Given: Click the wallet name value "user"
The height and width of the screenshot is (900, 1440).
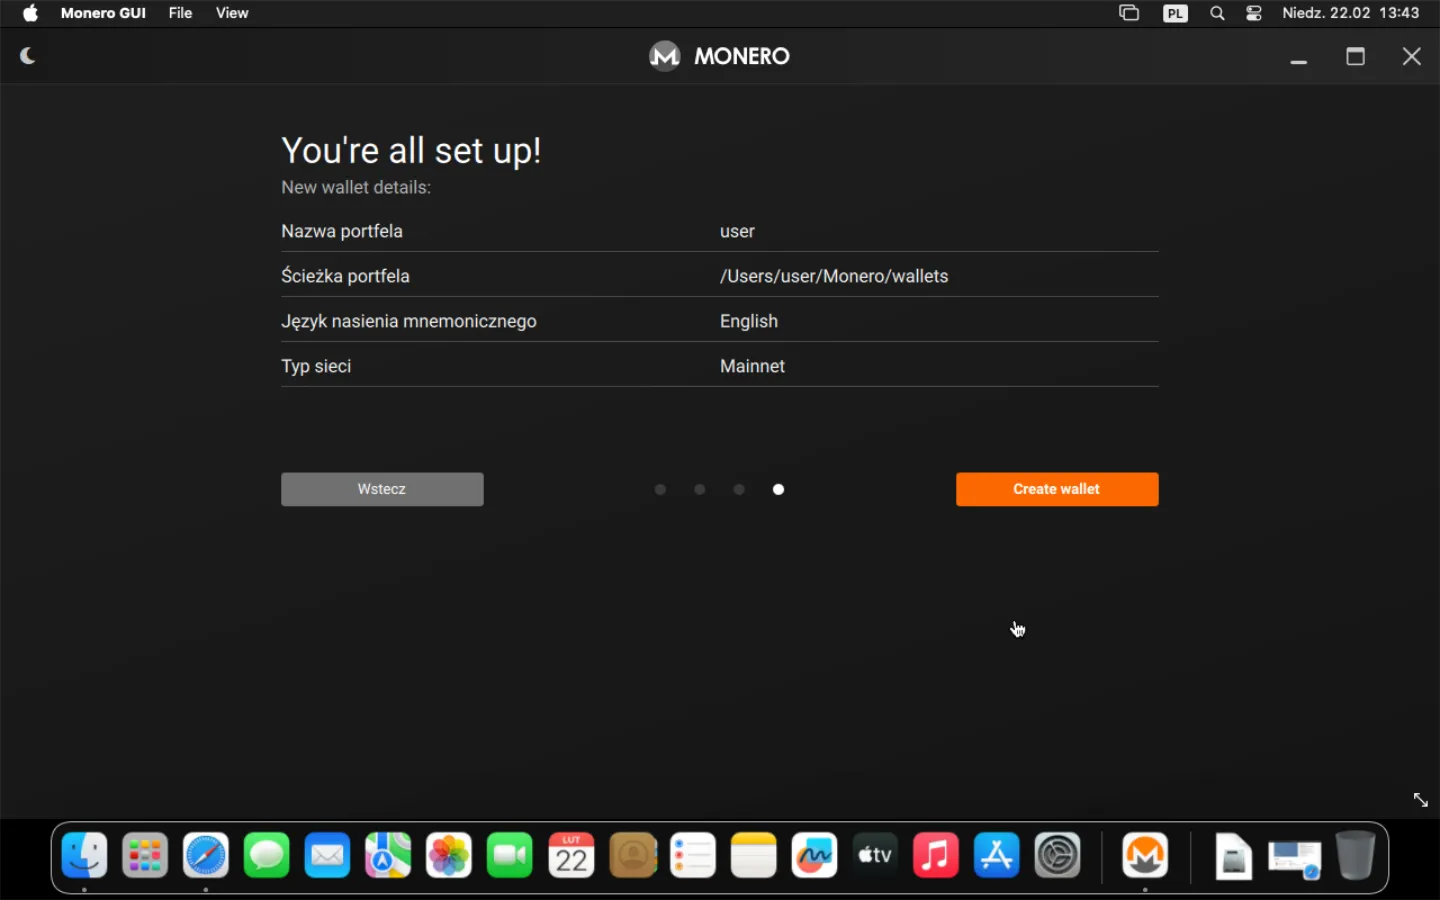Looking at the screenshot, I should click(737, 231).
